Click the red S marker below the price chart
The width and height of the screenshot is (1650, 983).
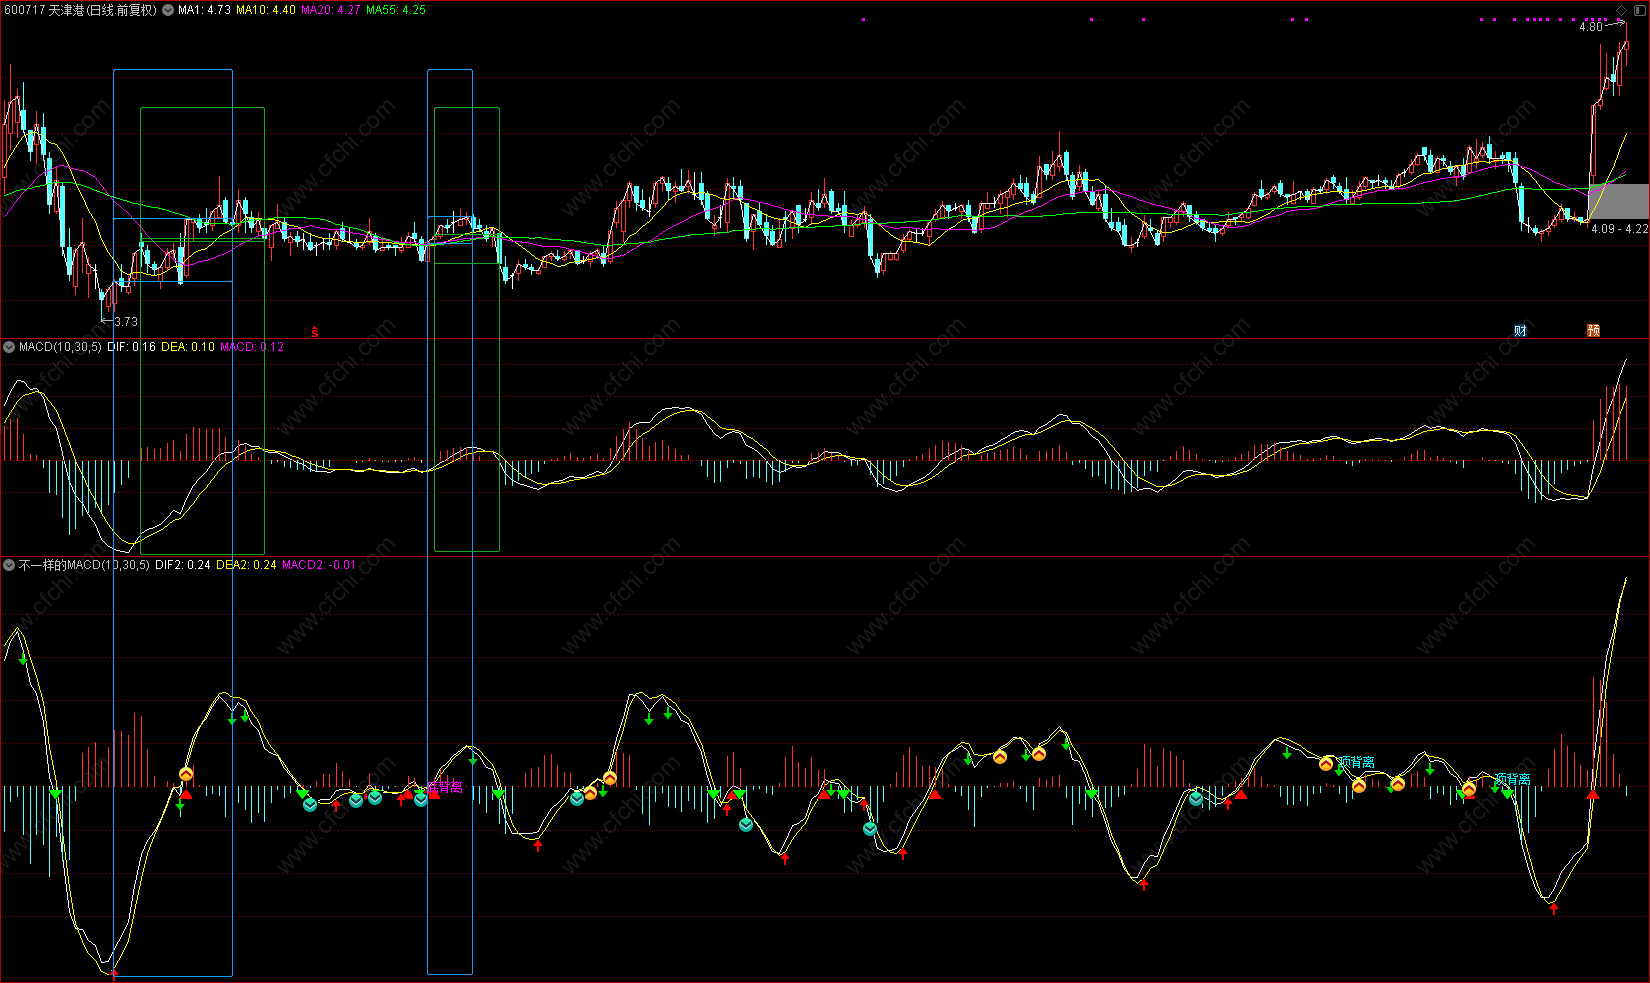tap(315, 331)
